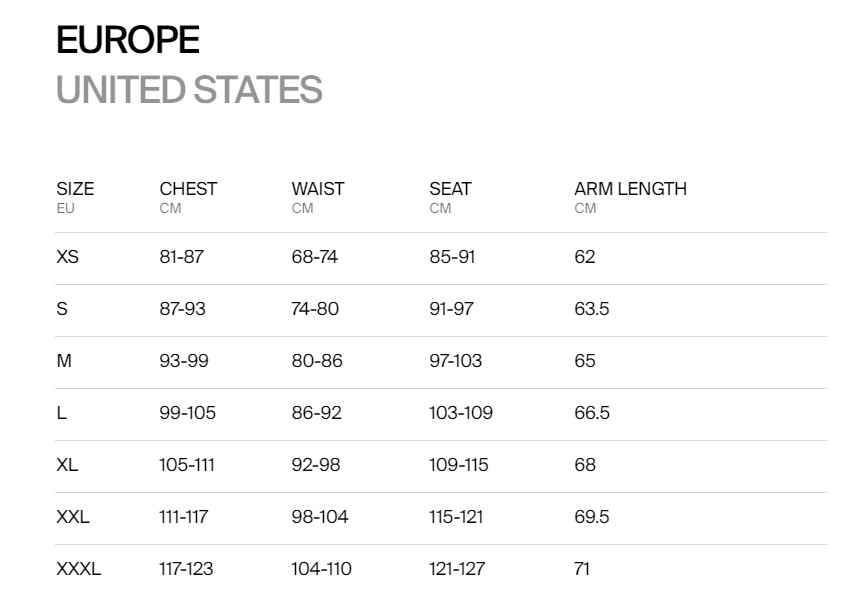Click seat value 109-115 for size XL
Image resolution: width=848 pixels, height=593 pixels.
click(459, 465)
